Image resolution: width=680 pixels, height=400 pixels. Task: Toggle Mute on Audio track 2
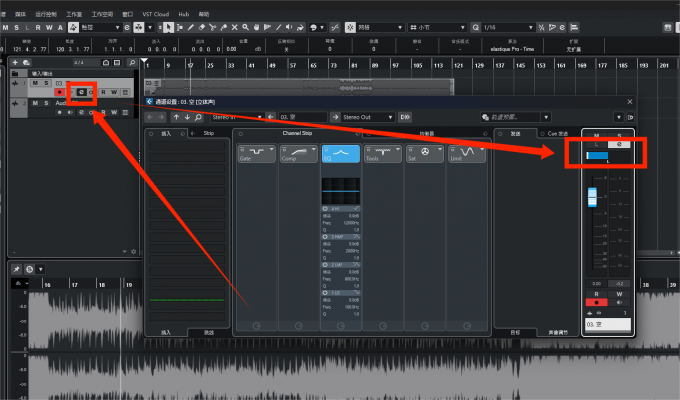(x=35, y=103)
